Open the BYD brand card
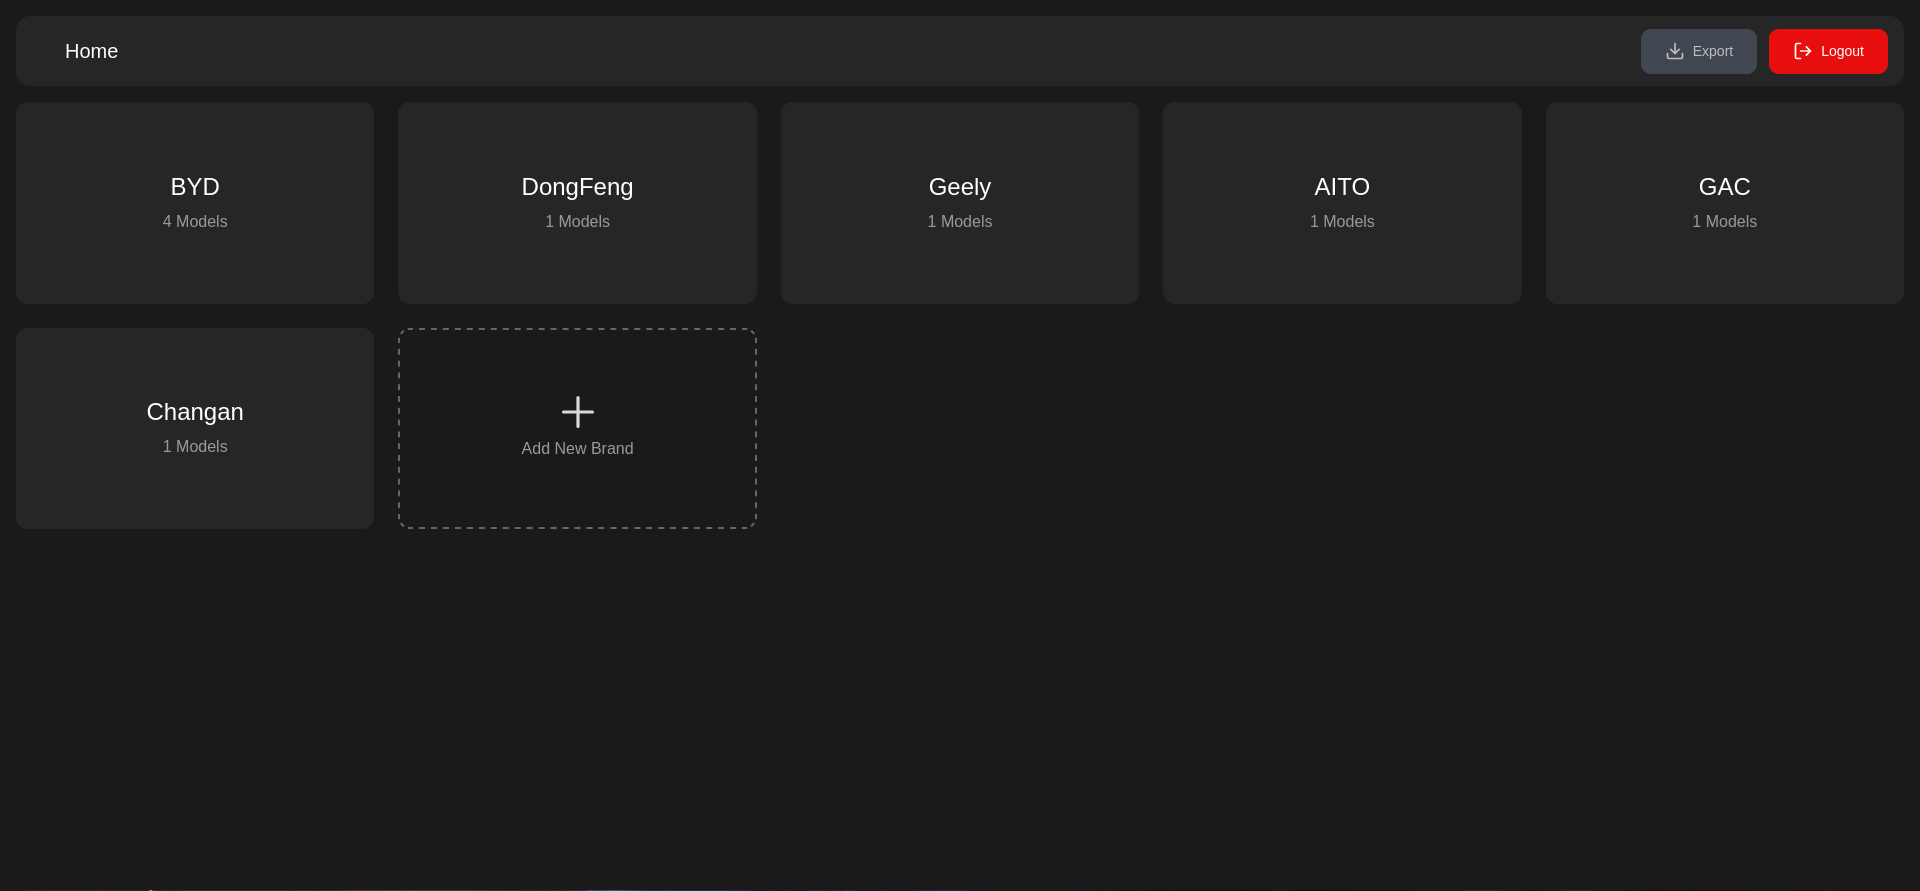The image size is (1920, 891). [x=195, y=203]
